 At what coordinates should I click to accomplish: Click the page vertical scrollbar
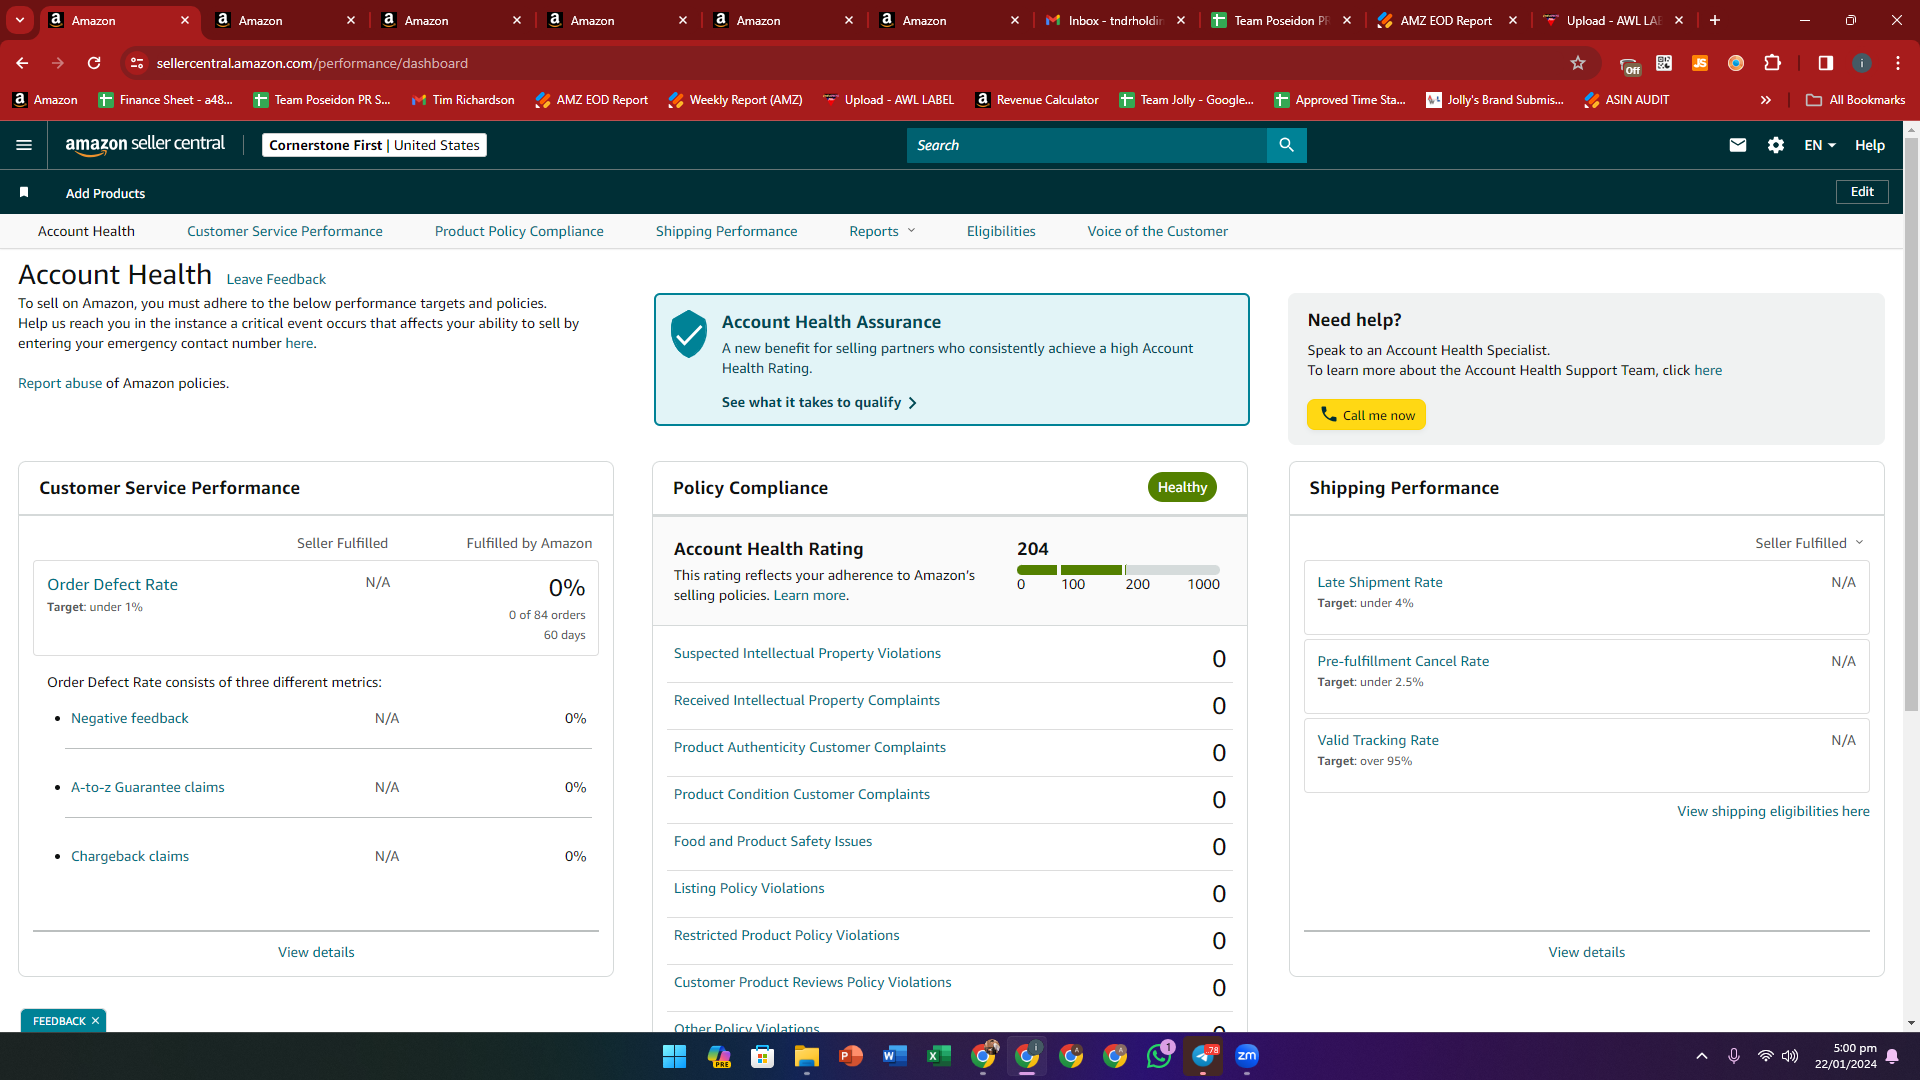(1911, 424)
